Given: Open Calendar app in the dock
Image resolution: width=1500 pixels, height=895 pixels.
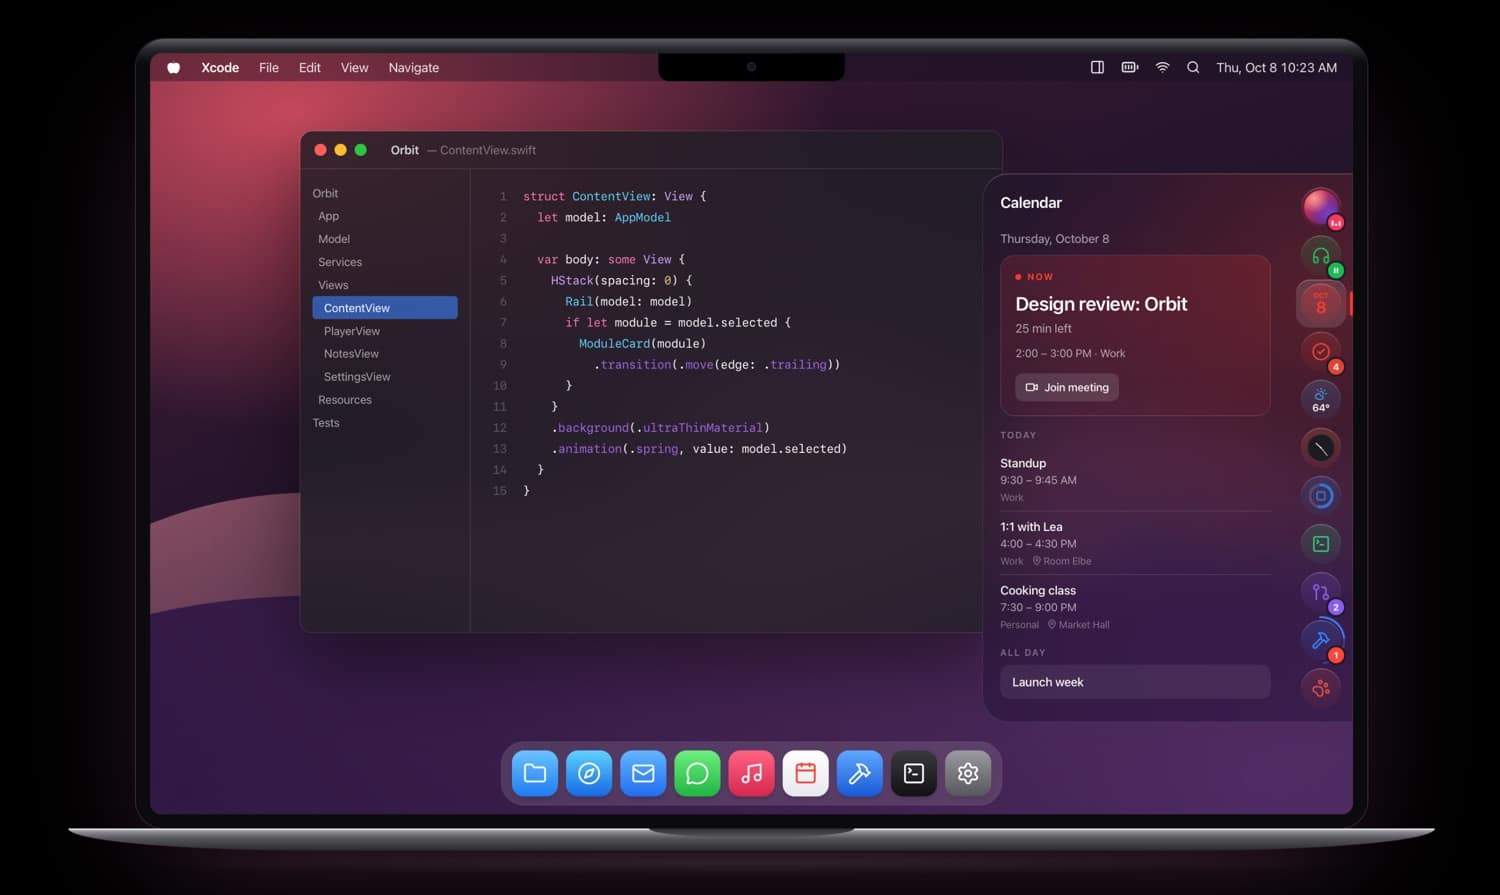Looking at the screenshot, I should 805,773.
